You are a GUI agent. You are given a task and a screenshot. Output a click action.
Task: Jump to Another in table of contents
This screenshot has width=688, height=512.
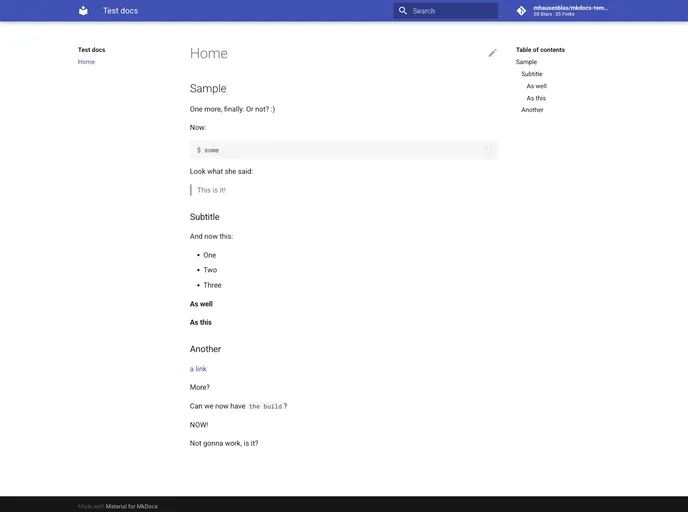point(532,110)
